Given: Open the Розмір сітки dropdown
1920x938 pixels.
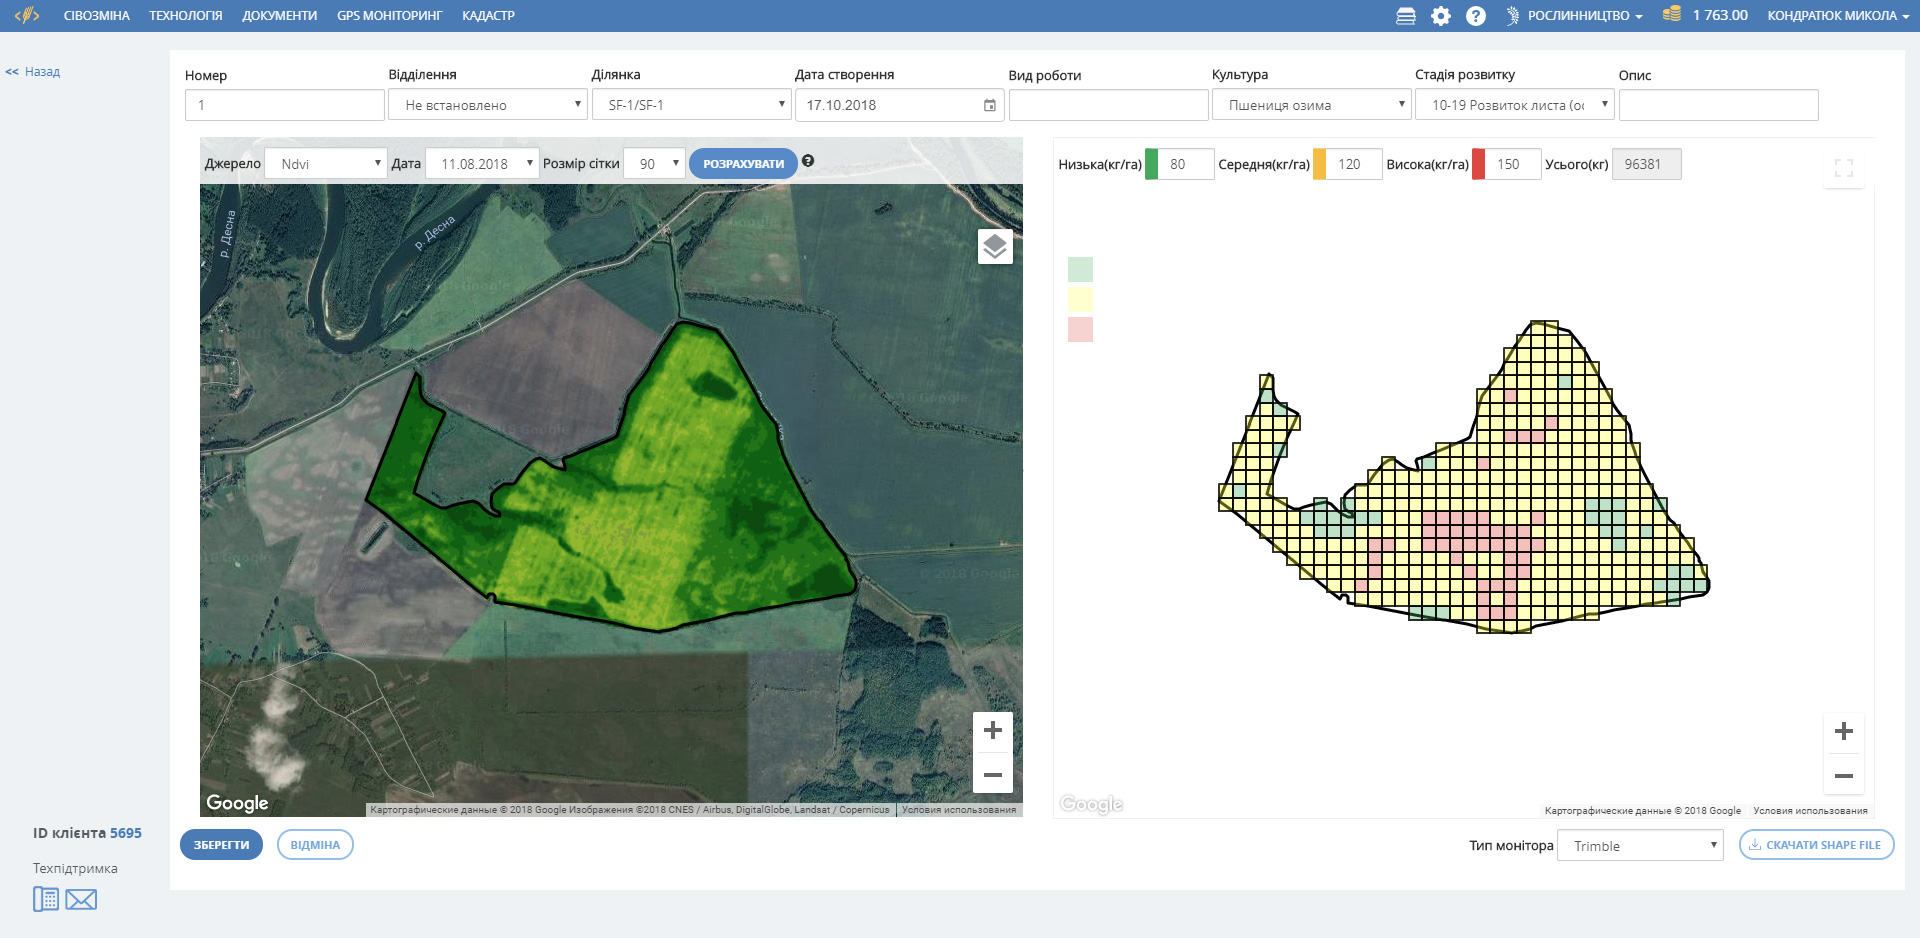Looking at the screenshot, I should (x=654, y=164).
